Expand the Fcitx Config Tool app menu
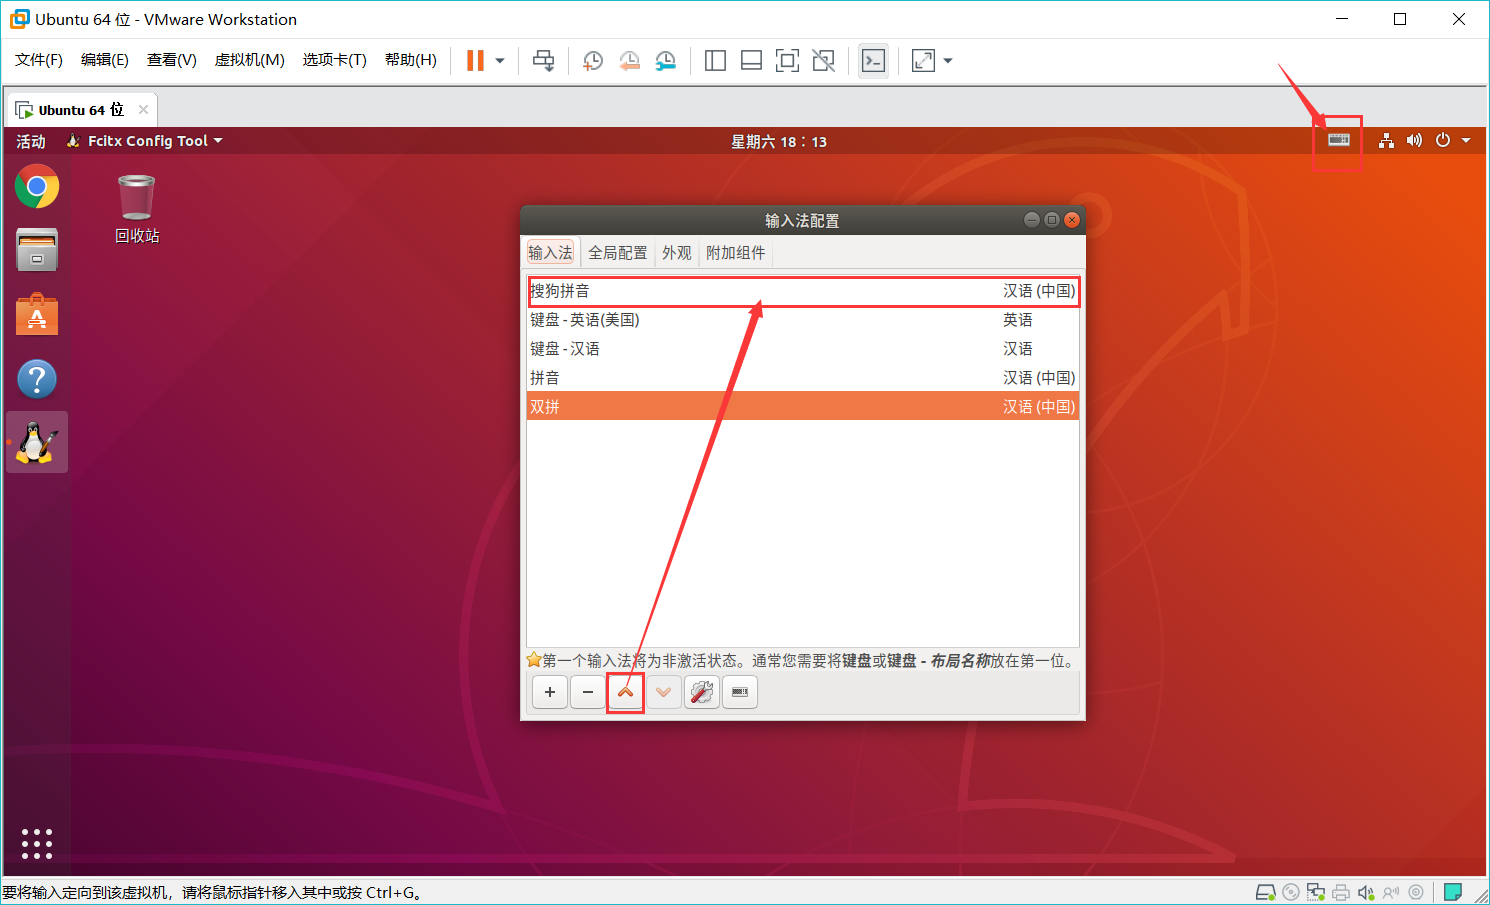This screenshot has height=905, width=1490. point(145,141)
